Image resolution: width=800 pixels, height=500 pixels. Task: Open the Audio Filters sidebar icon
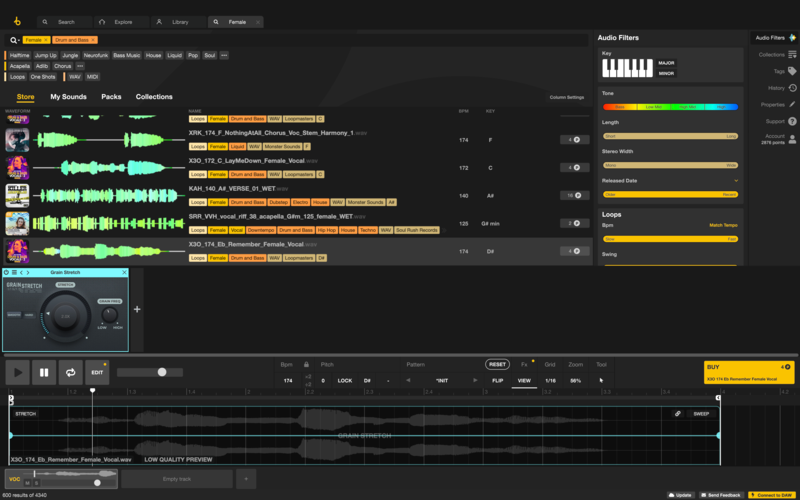pos(792,38)
